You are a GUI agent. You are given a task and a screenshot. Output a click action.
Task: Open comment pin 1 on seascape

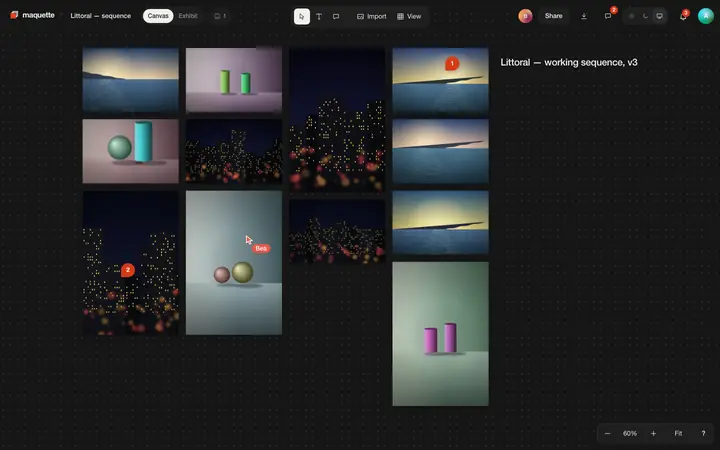(452, 63)
